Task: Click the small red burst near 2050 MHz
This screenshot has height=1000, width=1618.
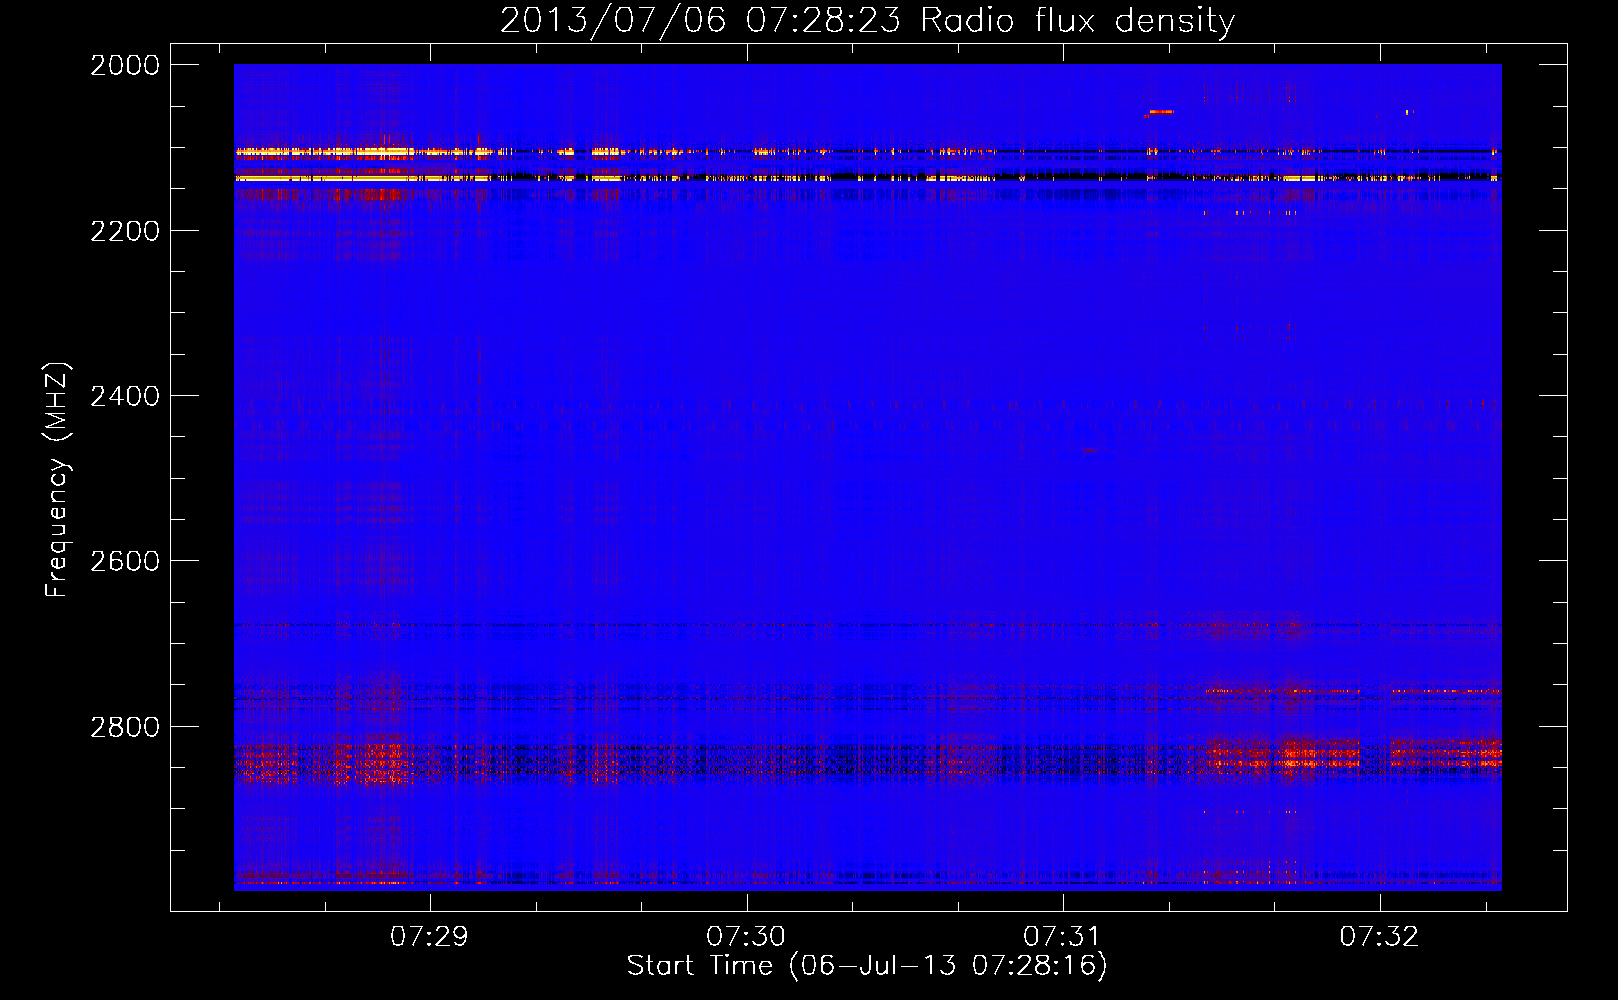Action: 1160,112
